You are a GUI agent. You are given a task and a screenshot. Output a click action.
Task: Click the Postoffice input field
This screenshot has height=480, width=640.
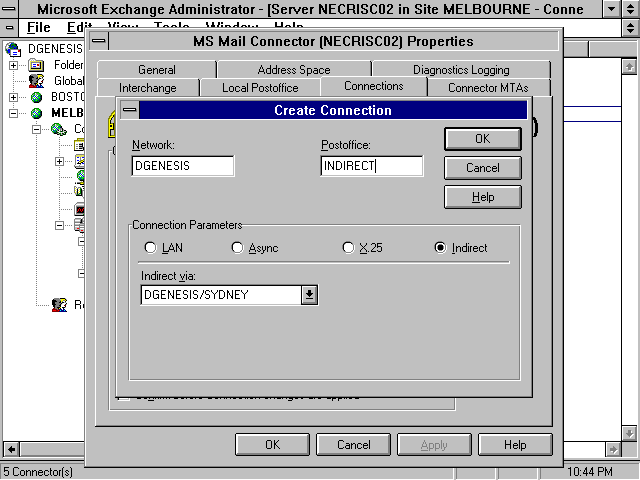click(372, 166)
